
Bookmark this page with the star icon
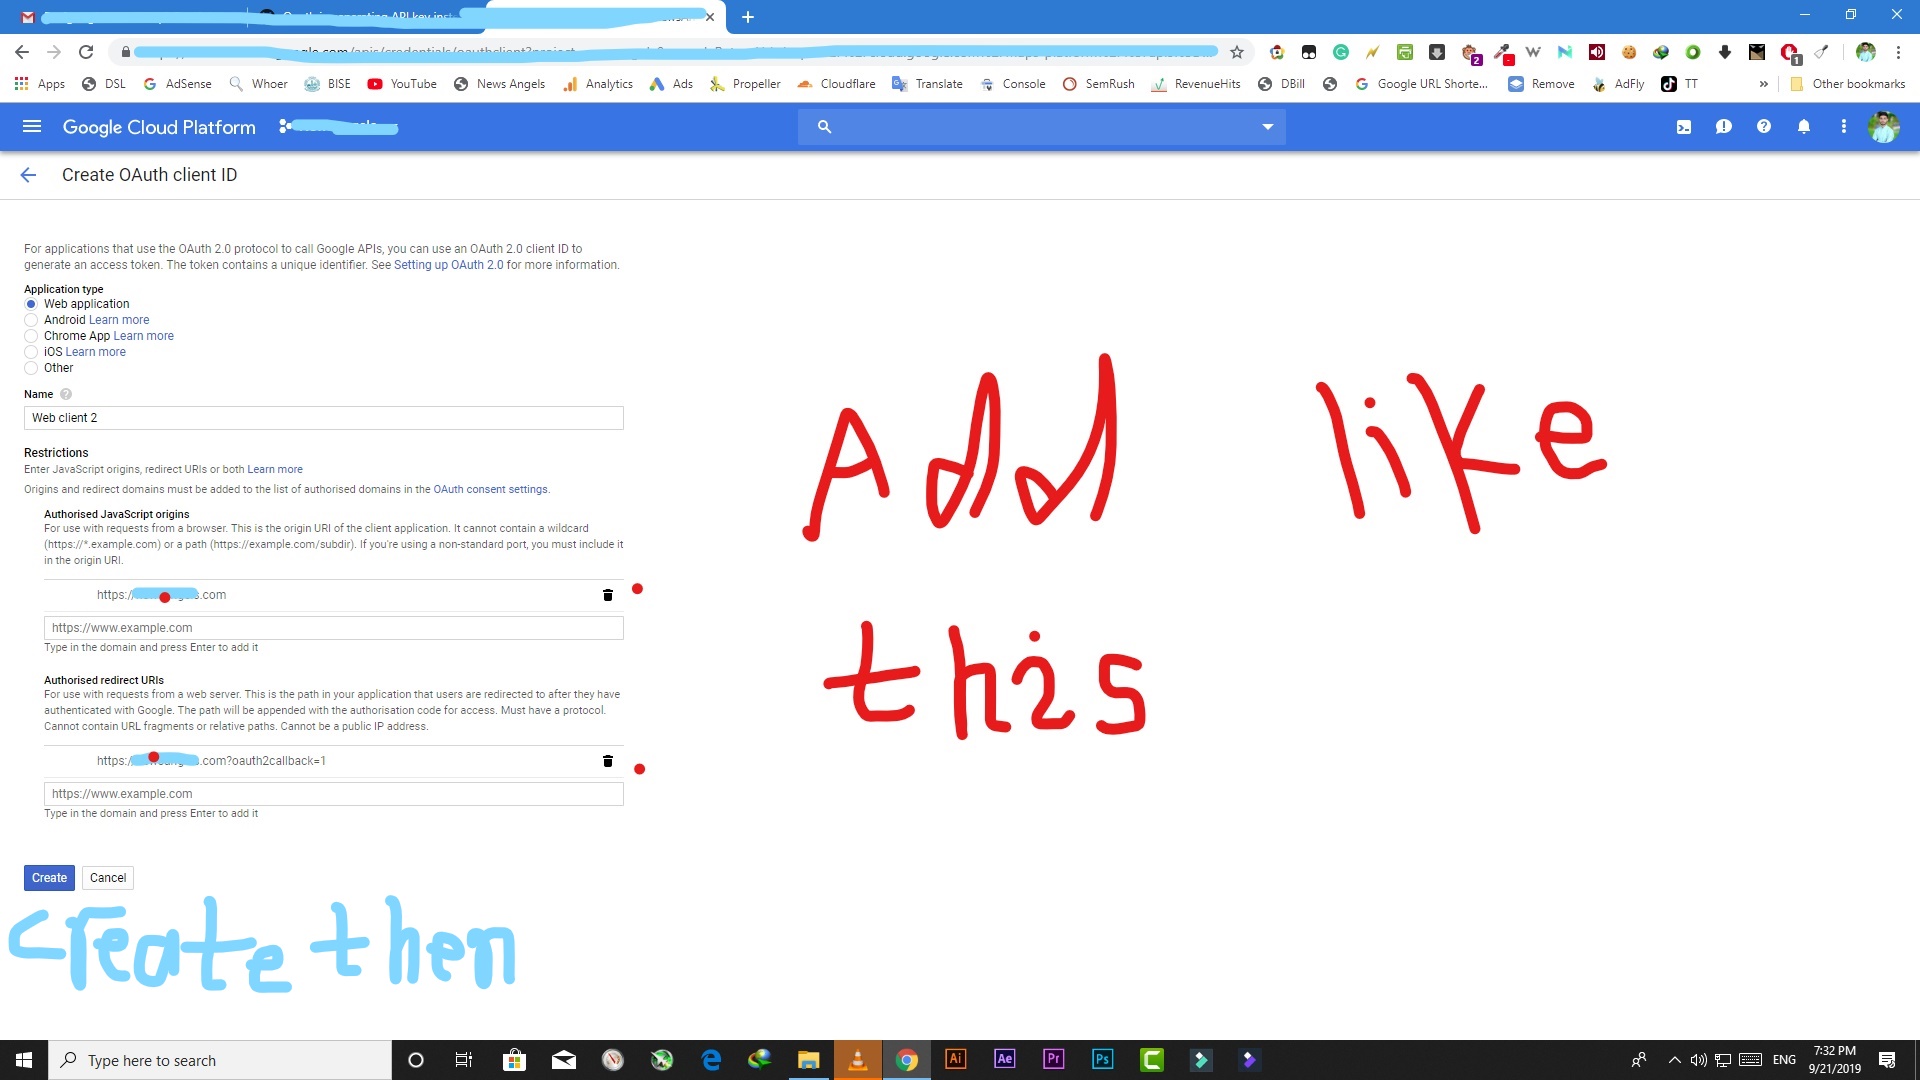(1237, 52)
